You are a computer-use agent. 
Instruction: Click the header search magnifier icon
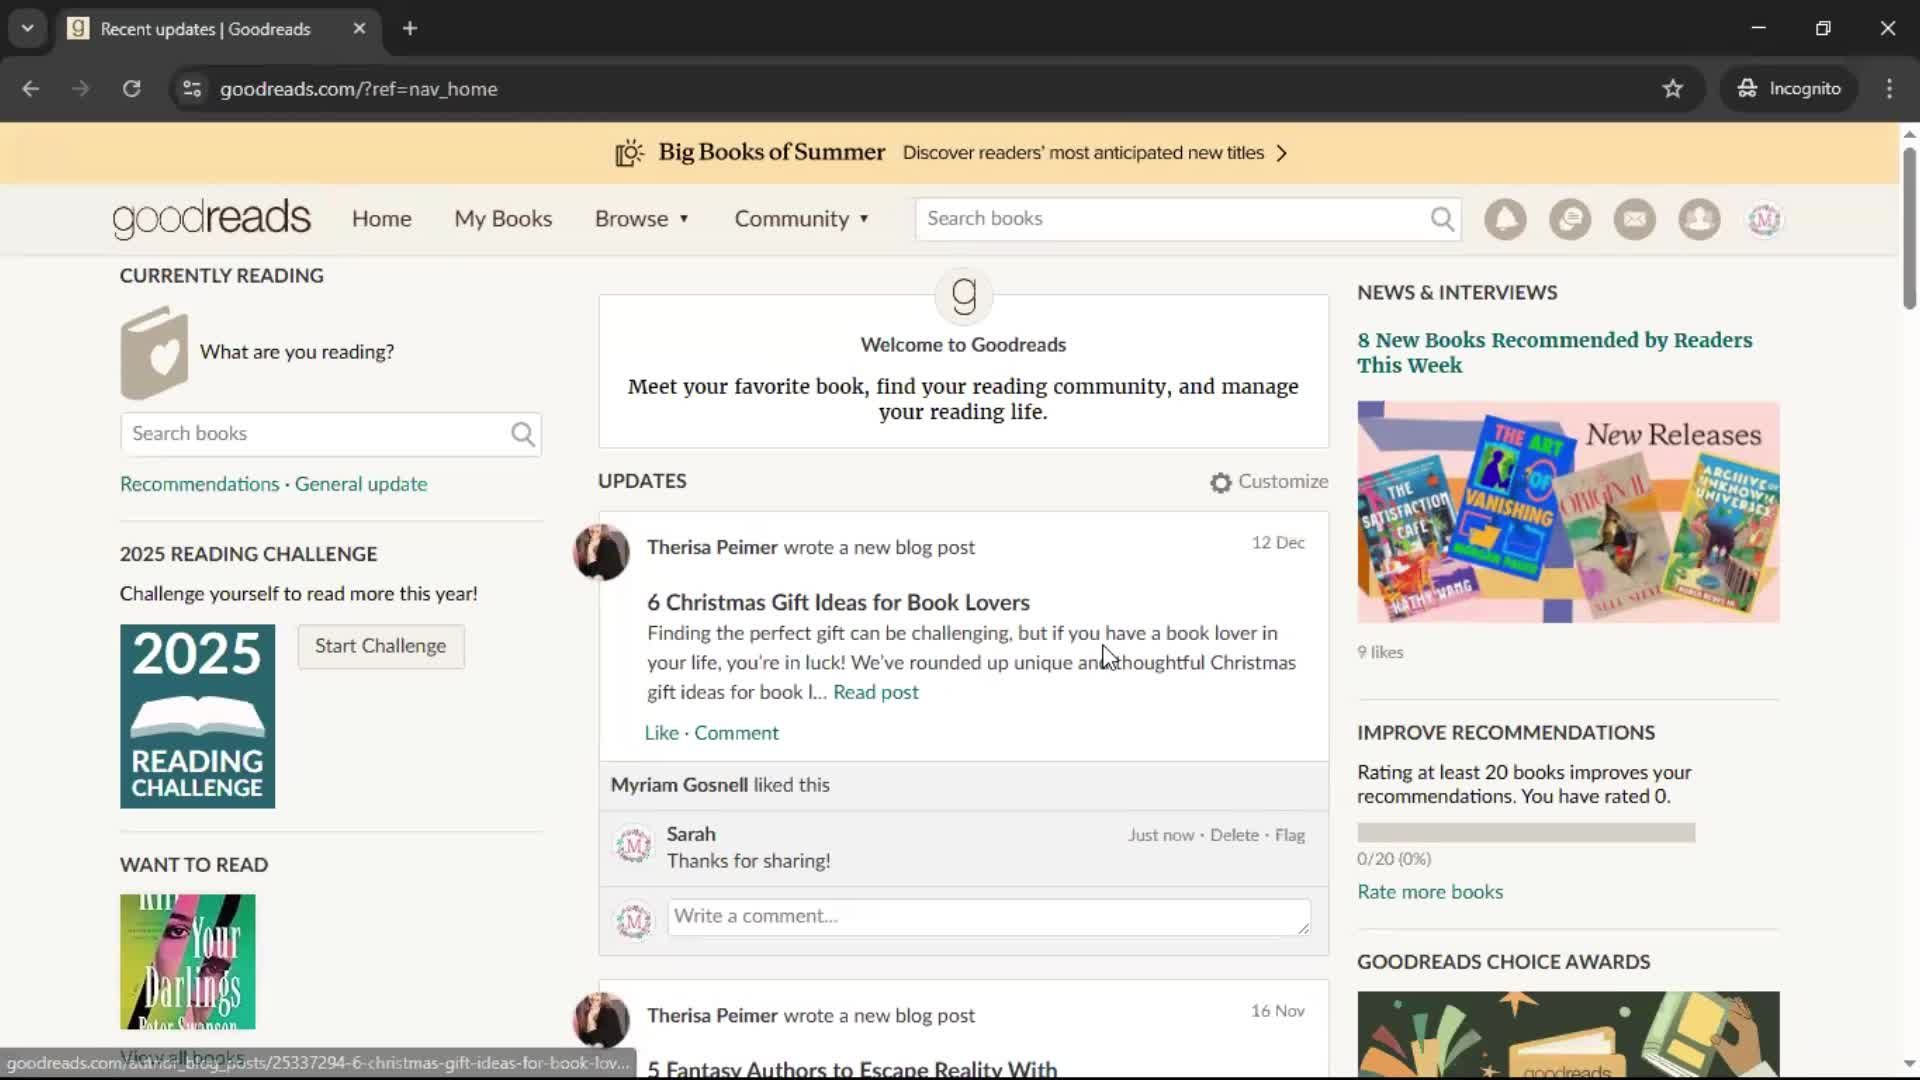[1442, 219]
